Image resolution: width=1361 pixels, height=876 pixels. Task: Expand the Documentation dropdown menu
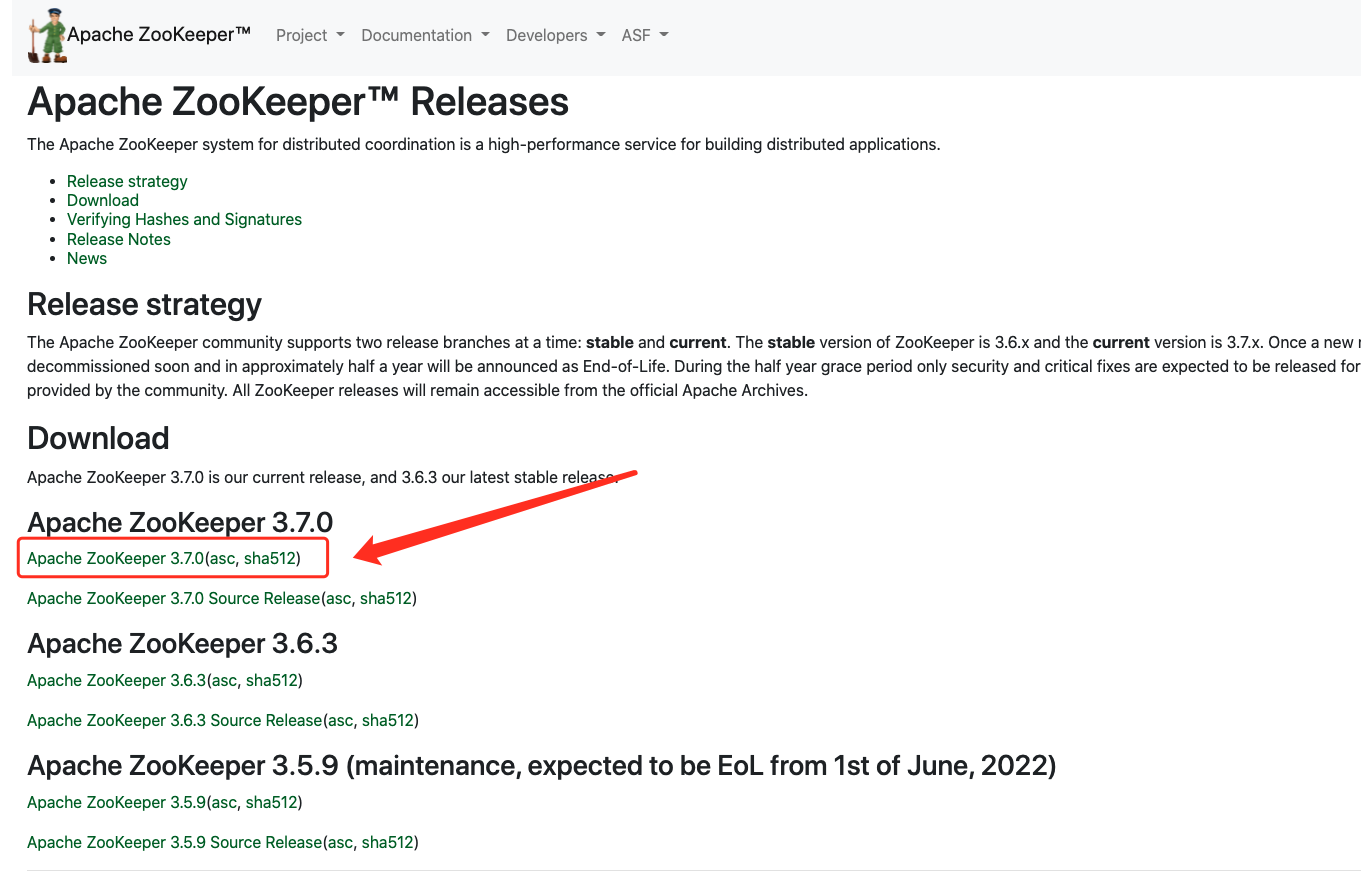(x=425, y=35)
